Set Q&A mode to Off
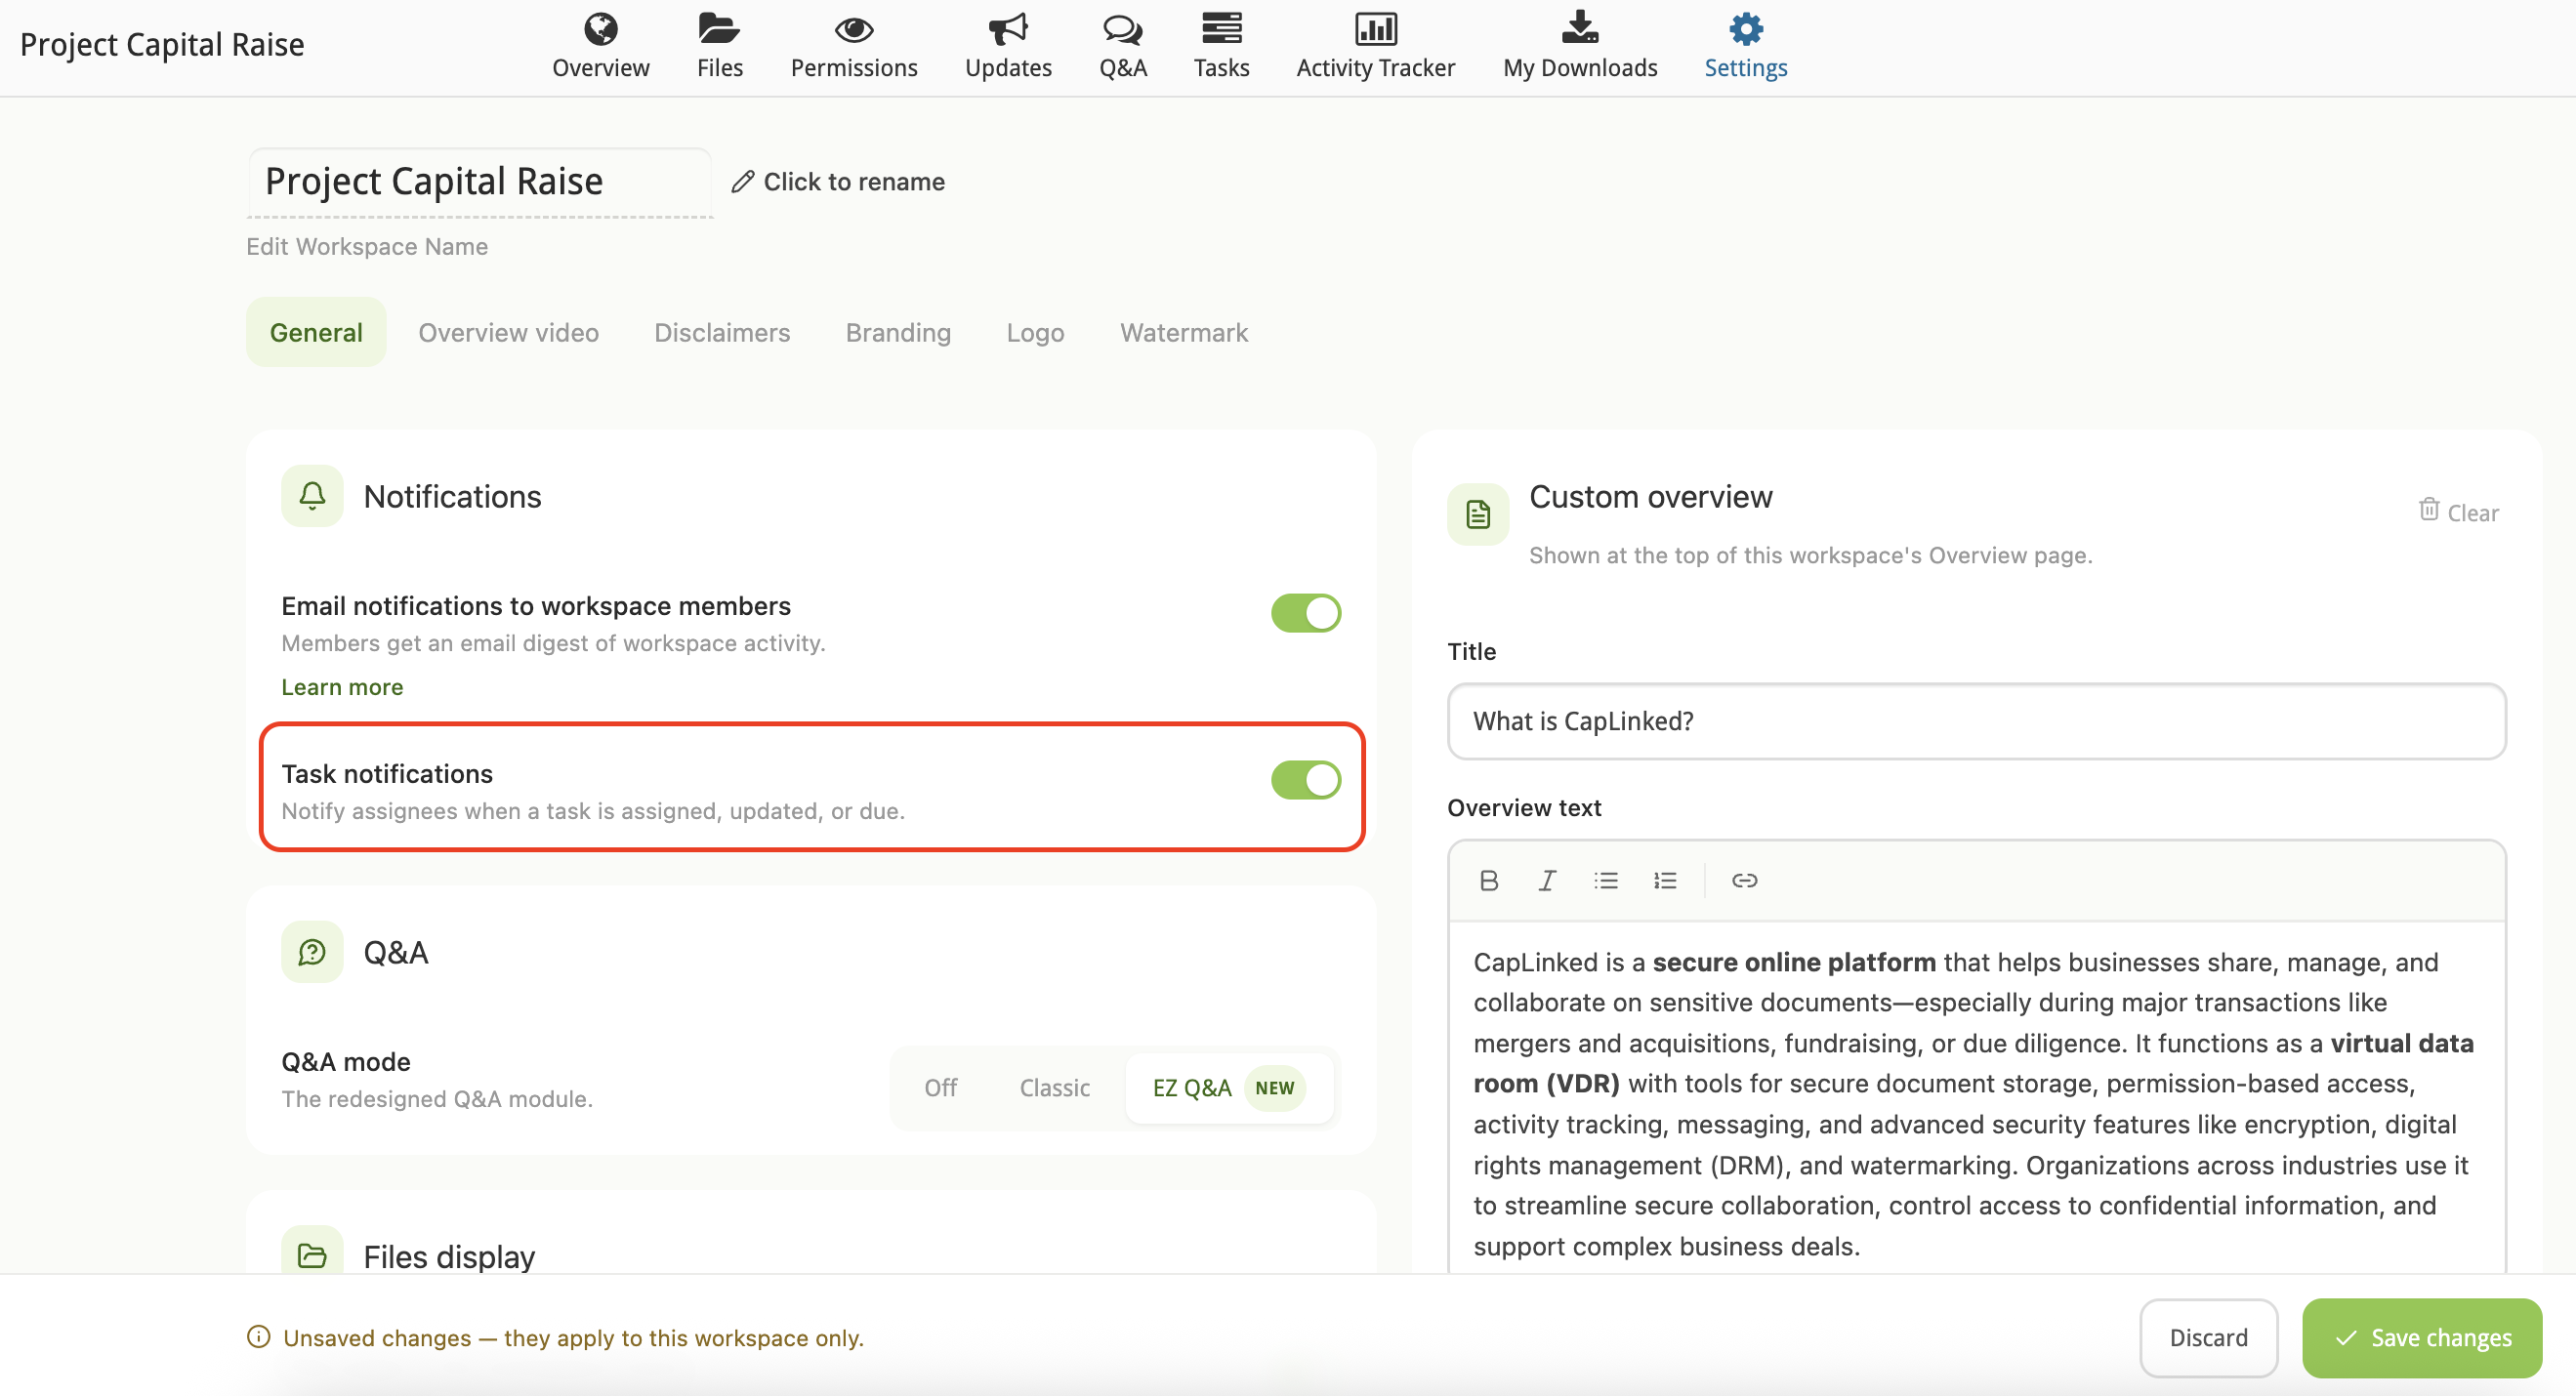2576x1396 pixels. (x=940, y=1087)
